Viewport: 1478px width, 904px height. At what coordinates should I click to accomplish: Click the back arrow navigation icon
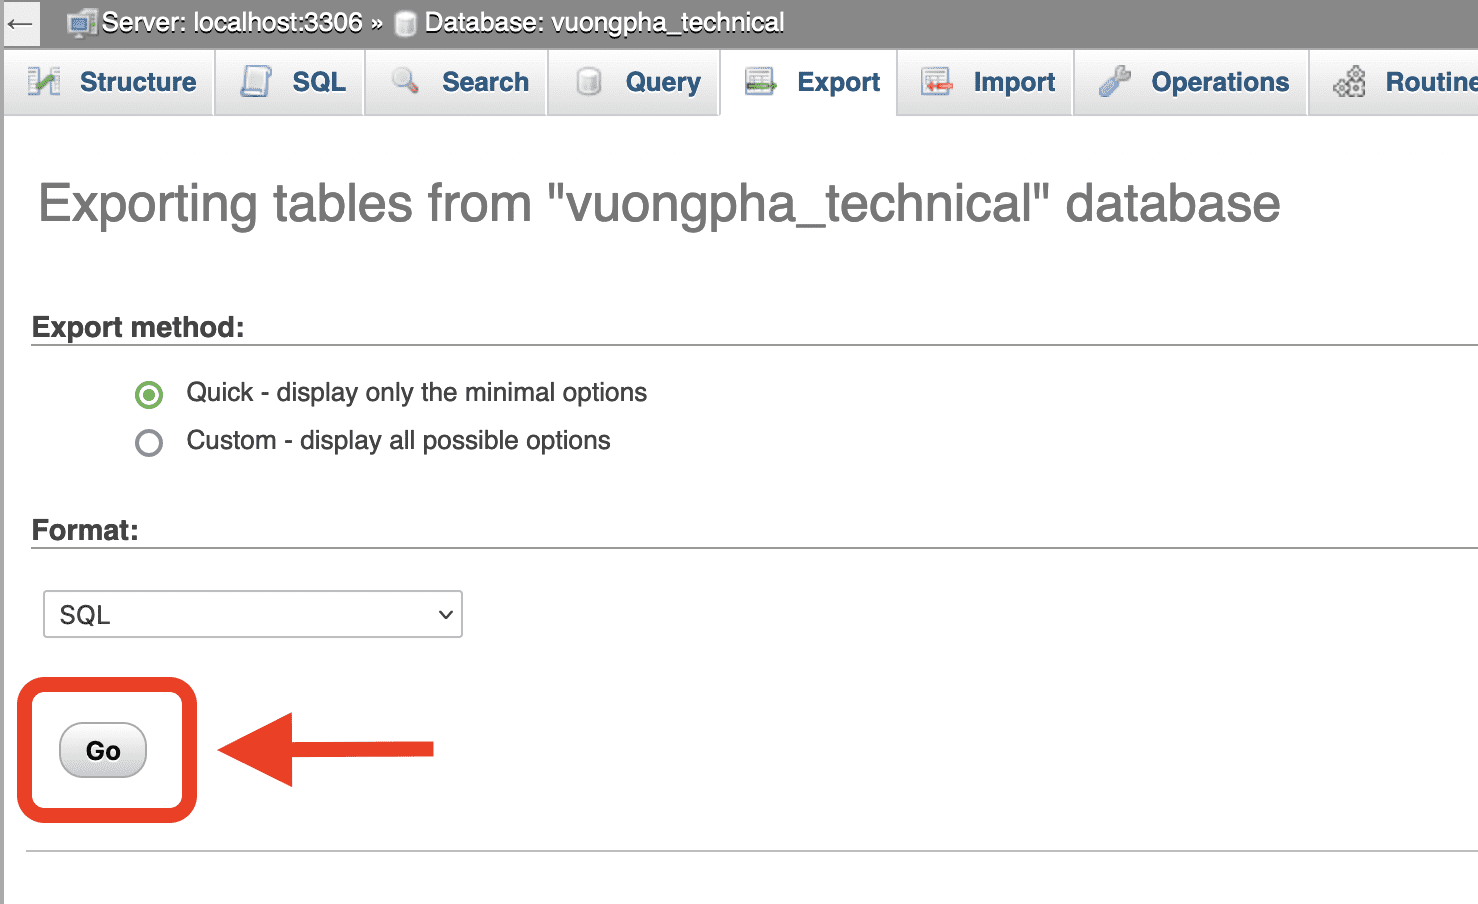[20, 23]
